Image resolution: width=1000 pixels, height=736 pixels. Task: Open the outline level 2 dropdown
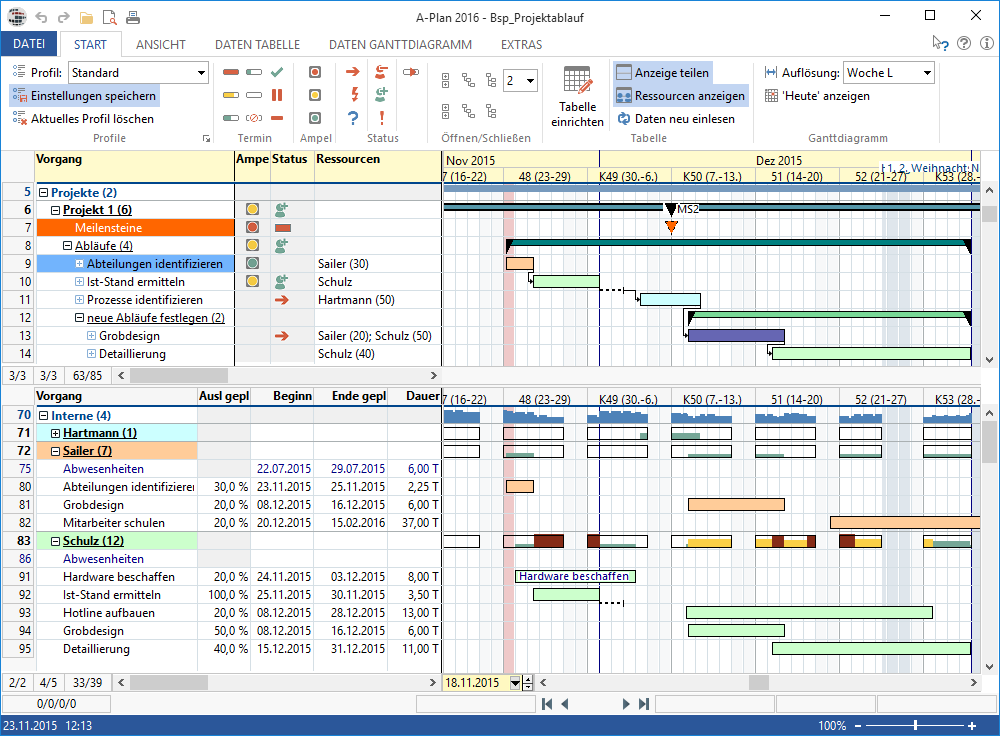530,80
